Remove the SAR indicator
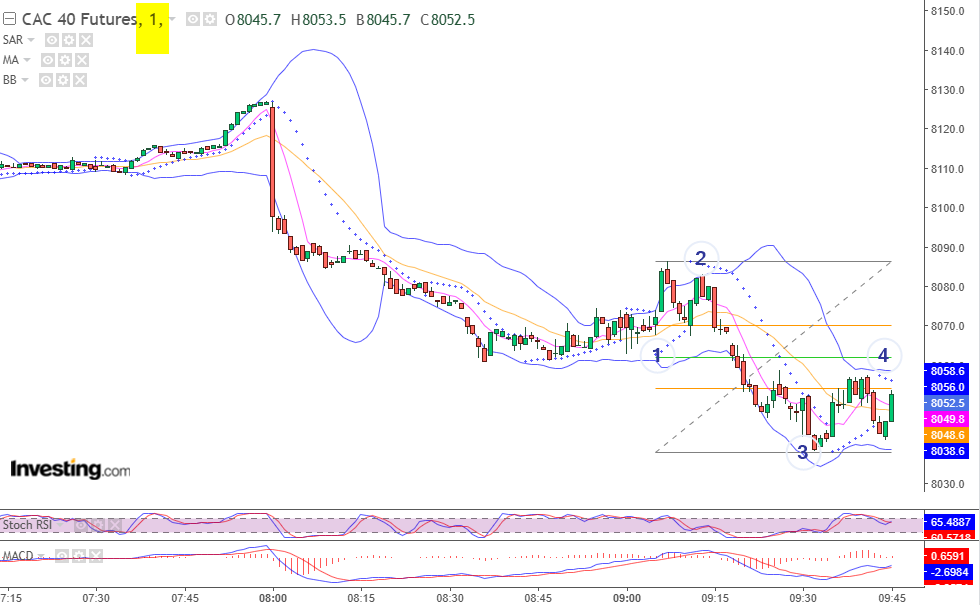 click(x=86, y=40)
